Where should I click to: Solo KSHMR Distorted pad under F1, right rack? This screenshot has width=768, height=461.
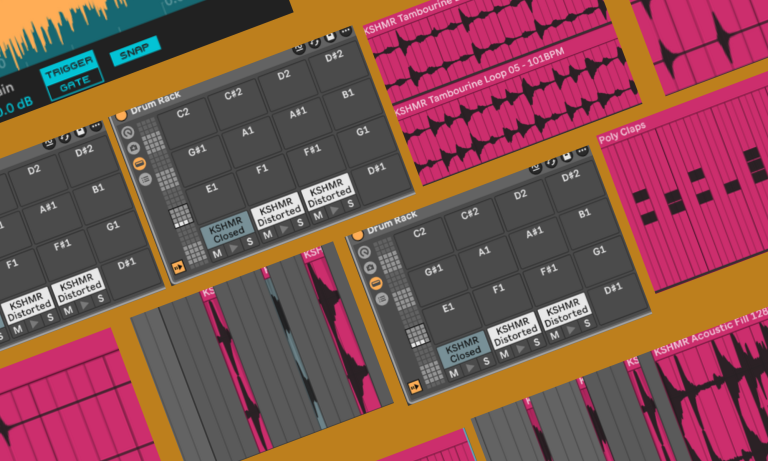click(x=537, y=342)
